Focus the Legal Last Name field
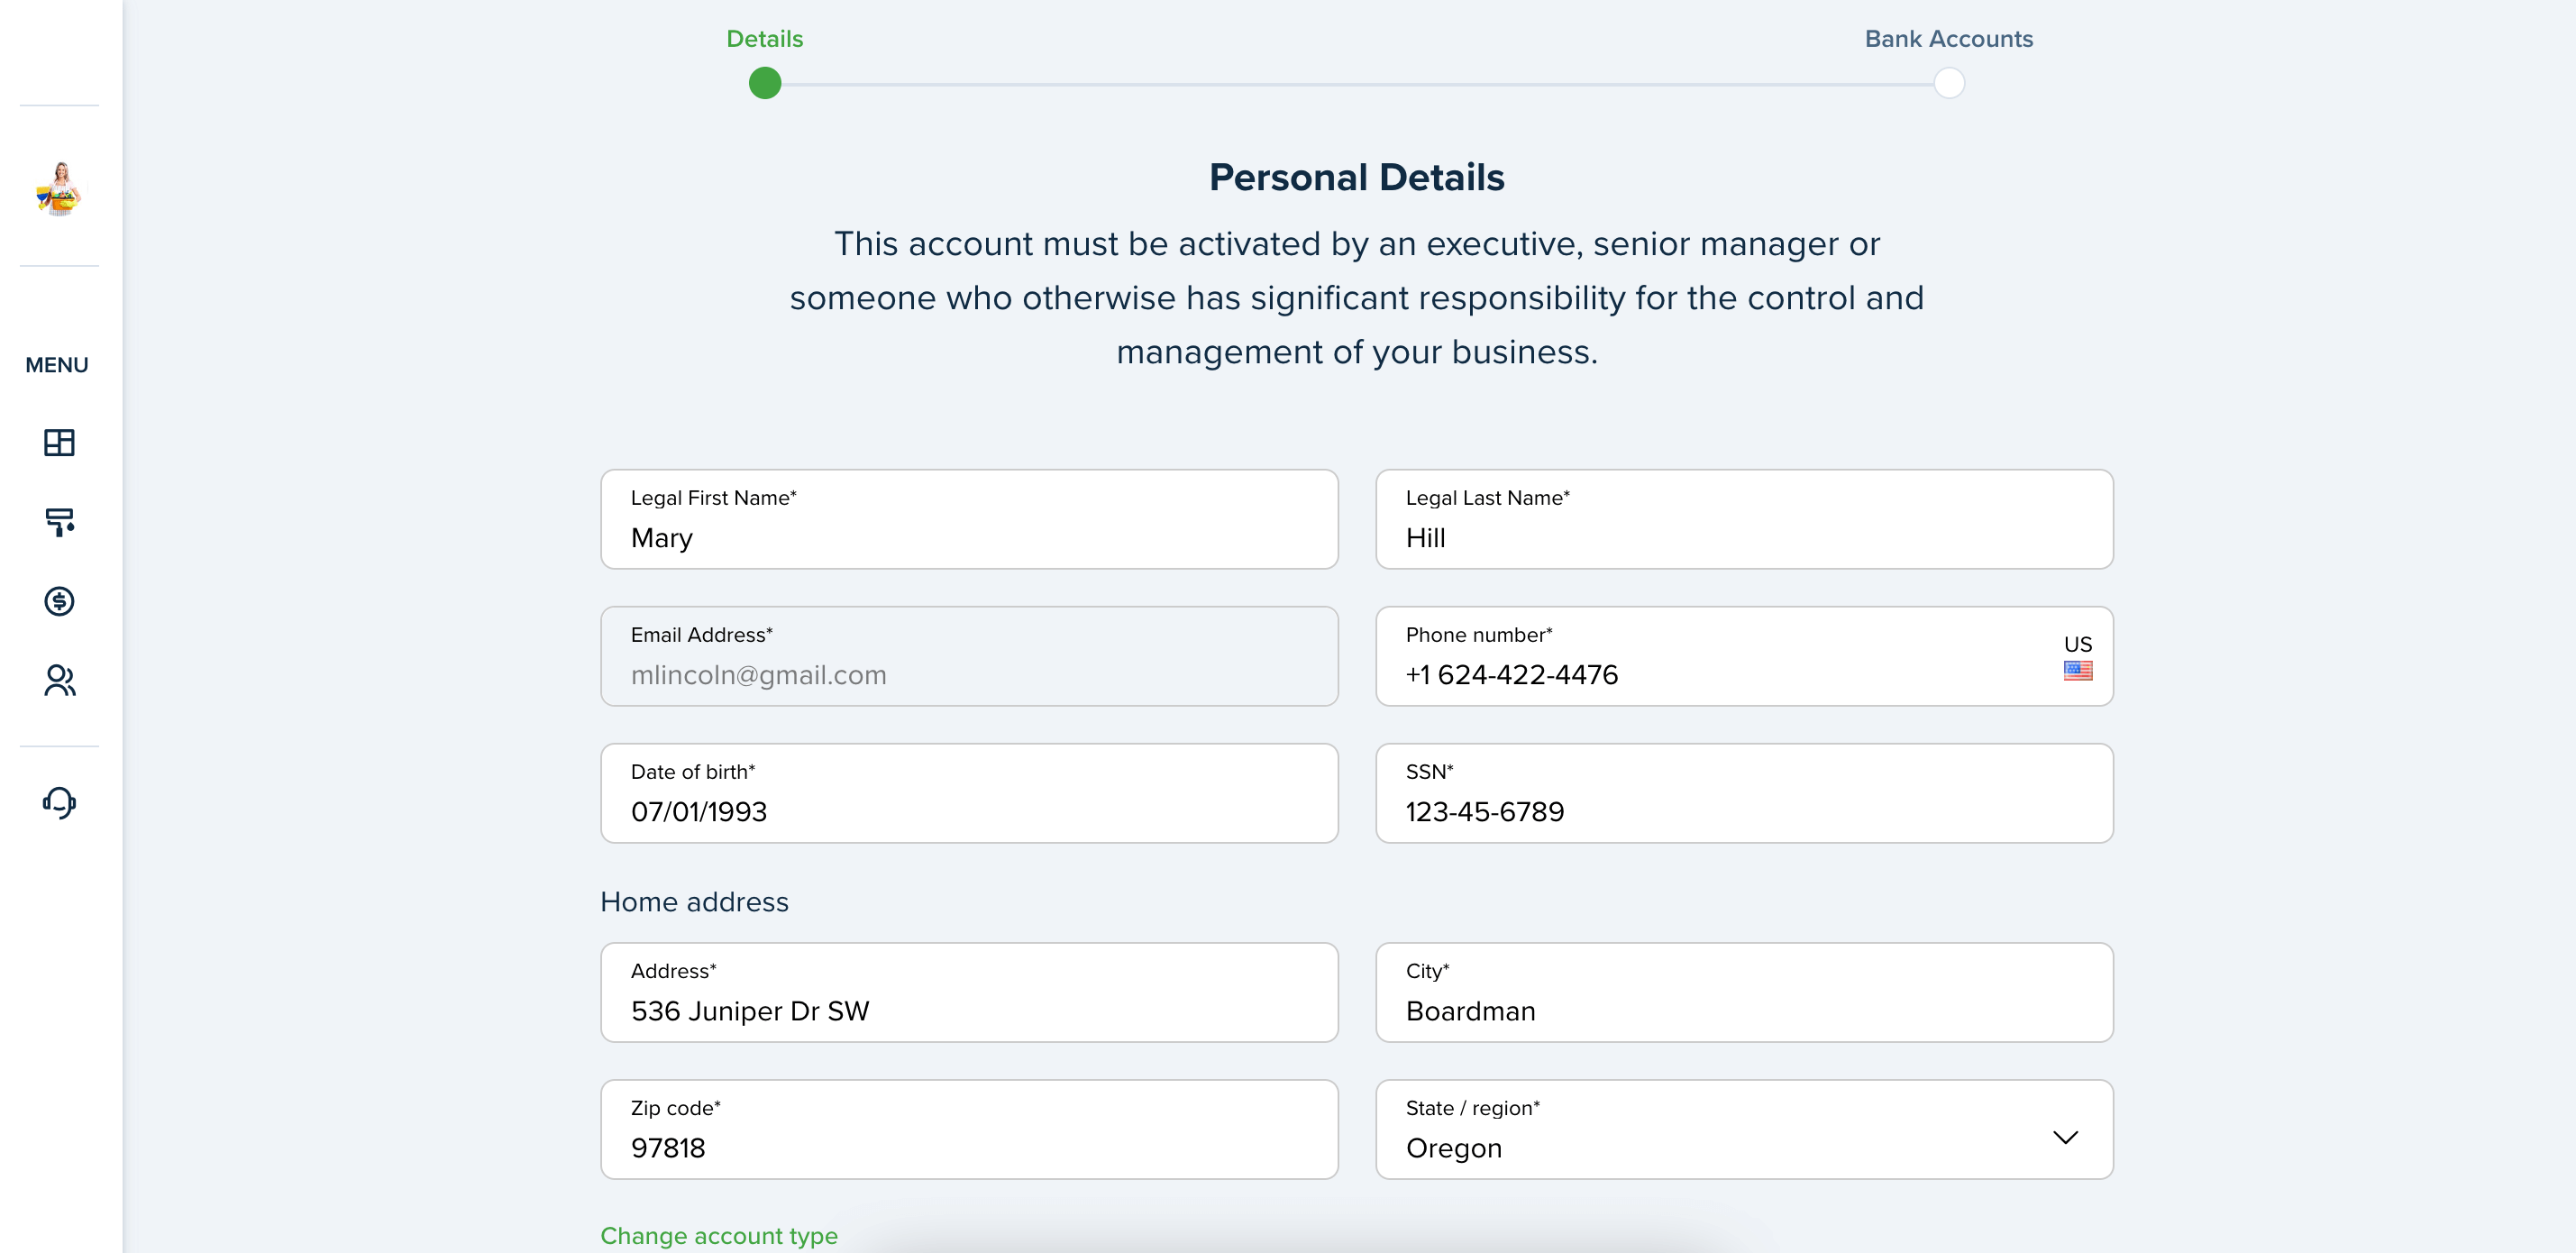 point(1744,520)
